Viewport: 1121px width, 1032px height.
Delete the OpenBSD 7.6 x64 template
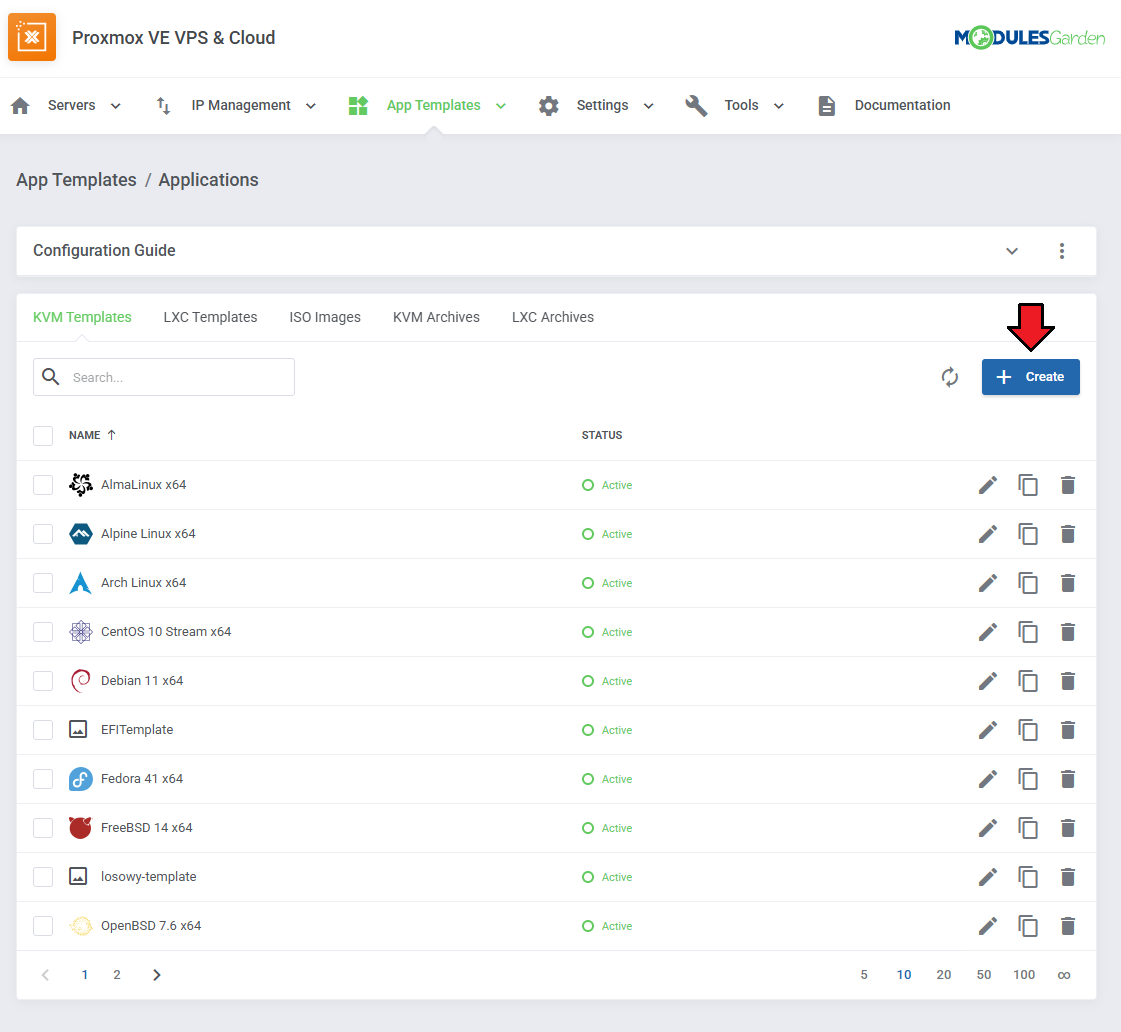pyautogui.click(x=1067, y=926)
